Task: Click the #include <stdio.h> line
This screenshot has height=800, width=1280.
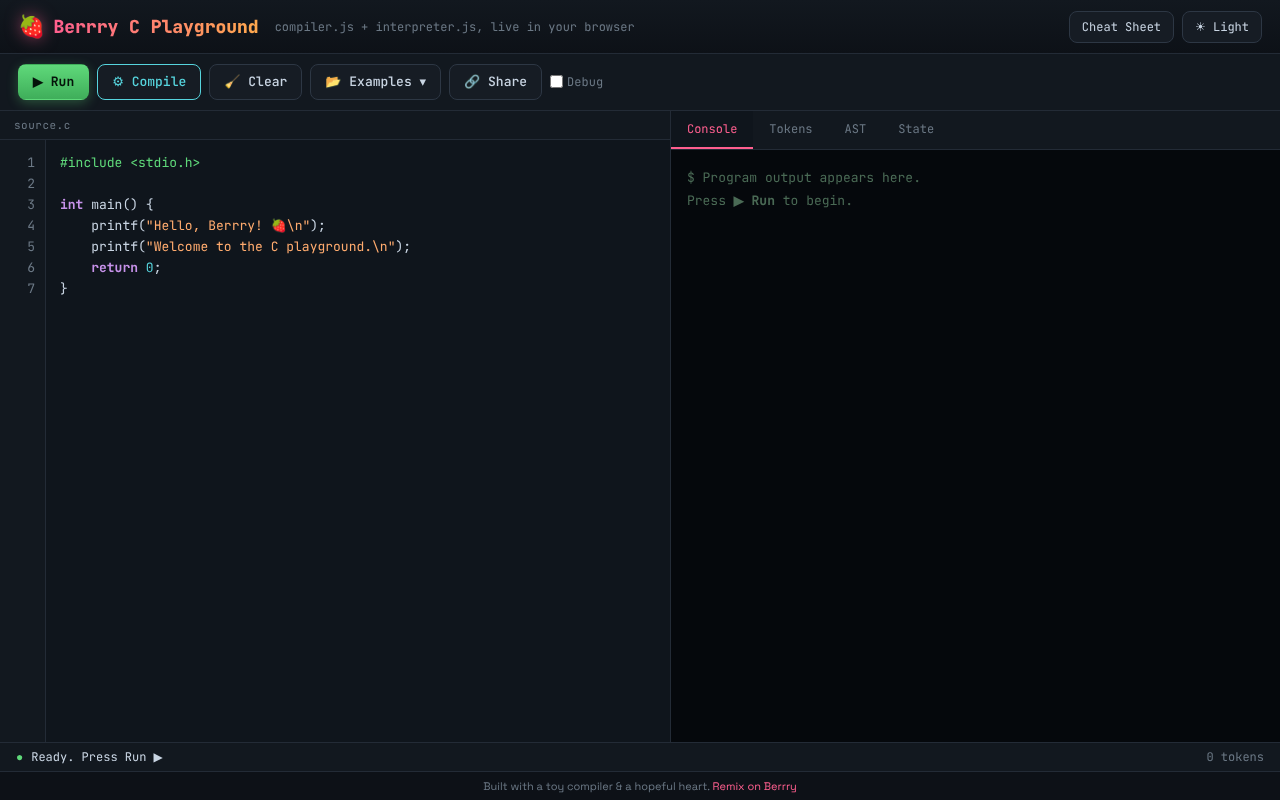Action: pyautogui.click(x=130, y=162)
